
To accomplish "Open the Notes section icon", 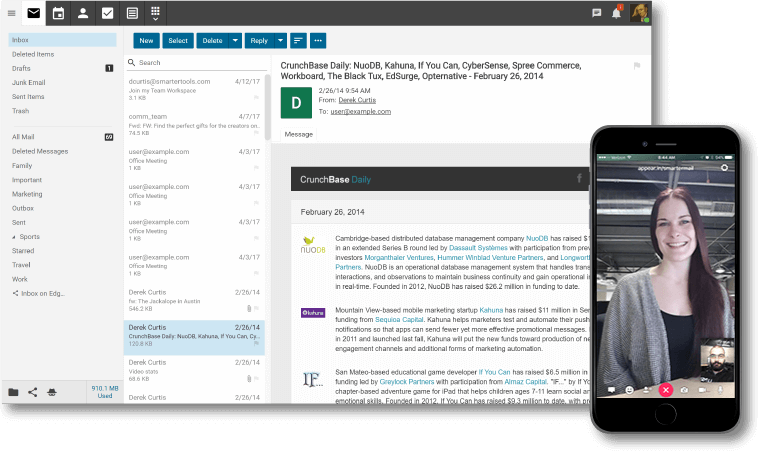I will tap(132, 13).
